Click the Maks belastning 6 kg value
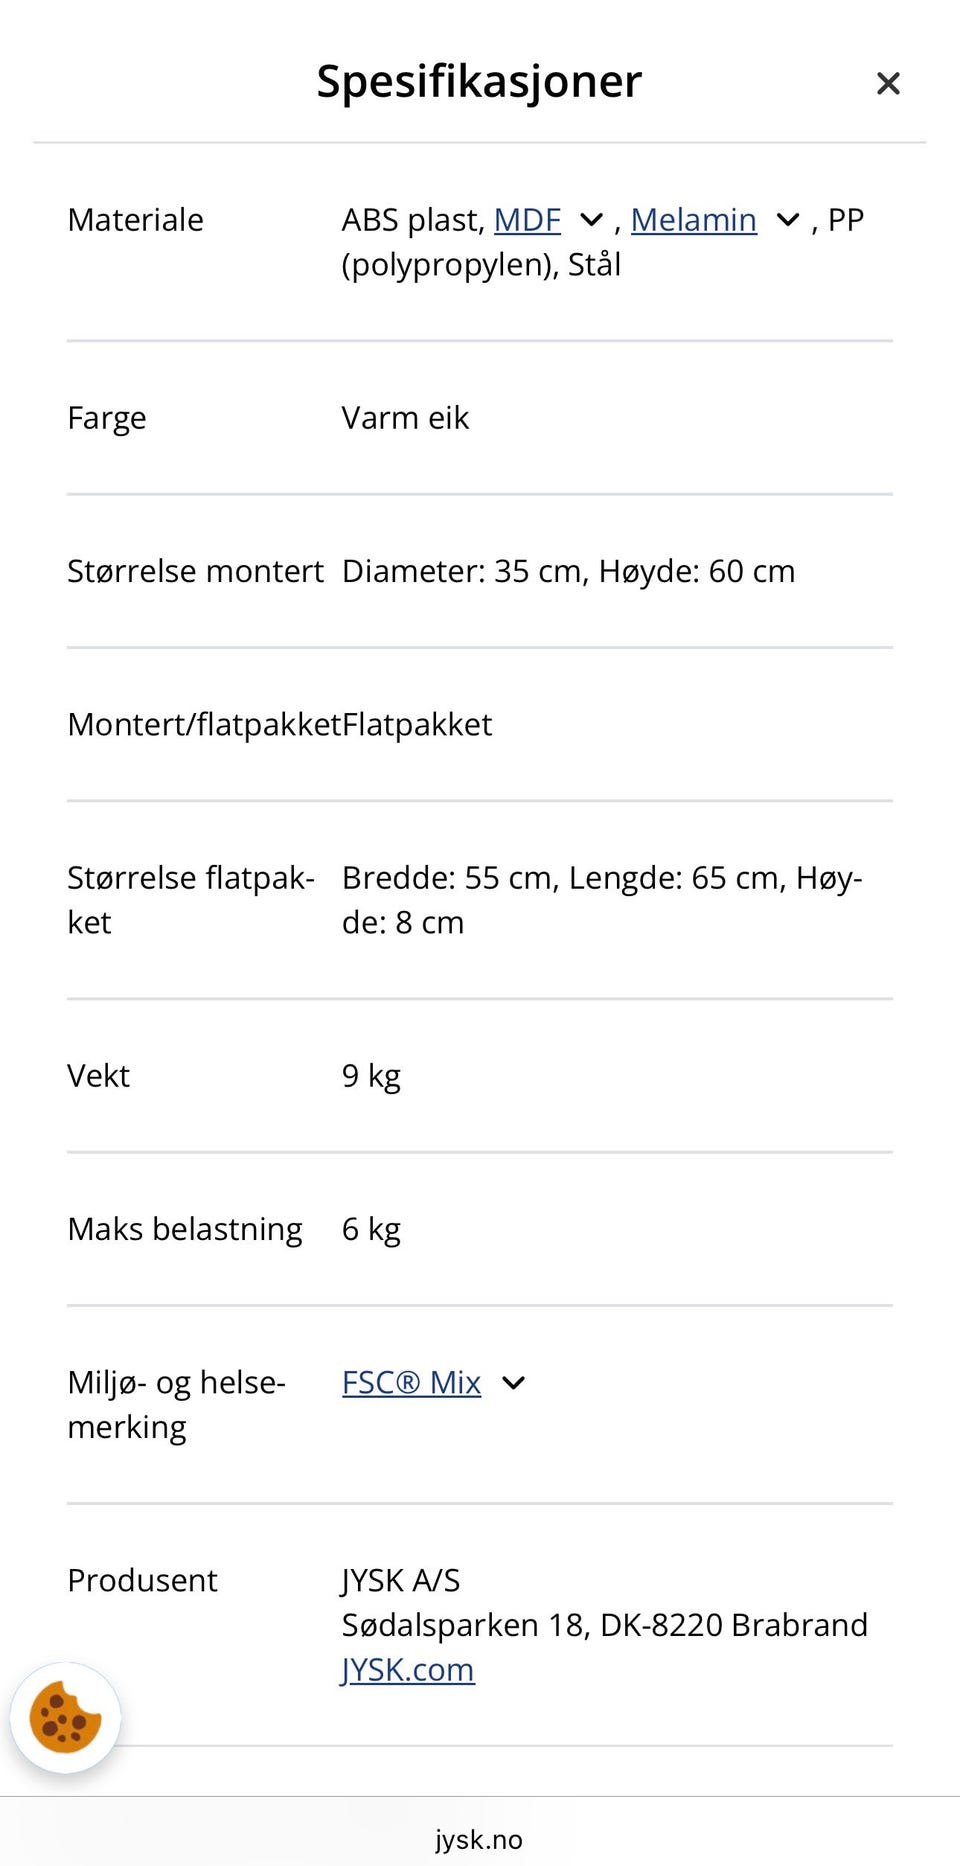This screenshot has width=960, height=1866. [x=371, y=1229]
